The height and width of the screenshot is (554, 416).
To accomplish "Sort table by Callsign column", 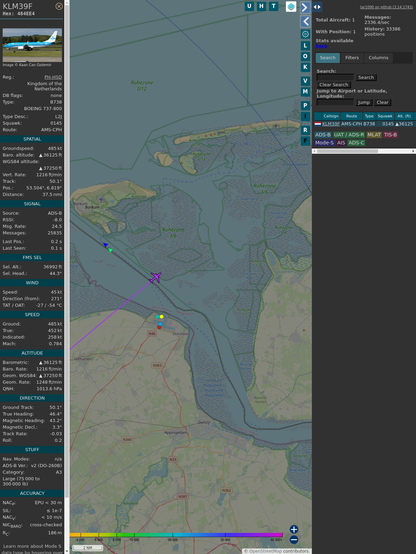I will (x=331, y=116).
